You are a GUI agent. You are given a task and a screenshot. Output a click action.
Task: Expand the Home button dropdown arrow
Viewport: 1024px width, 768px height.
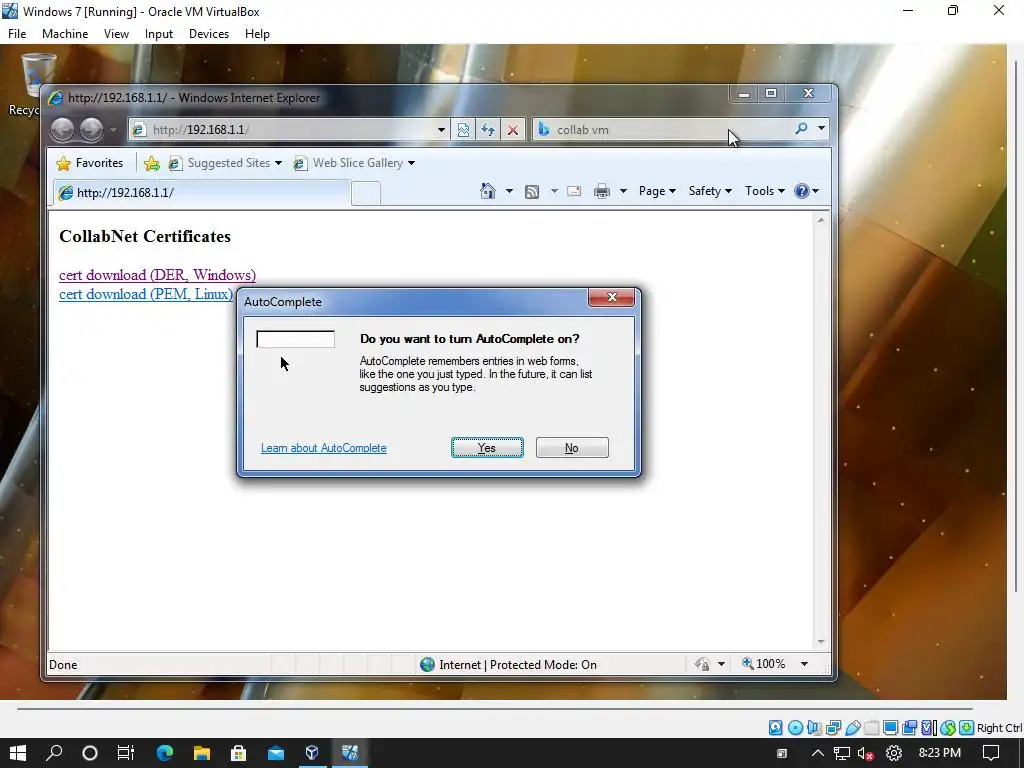509,191
